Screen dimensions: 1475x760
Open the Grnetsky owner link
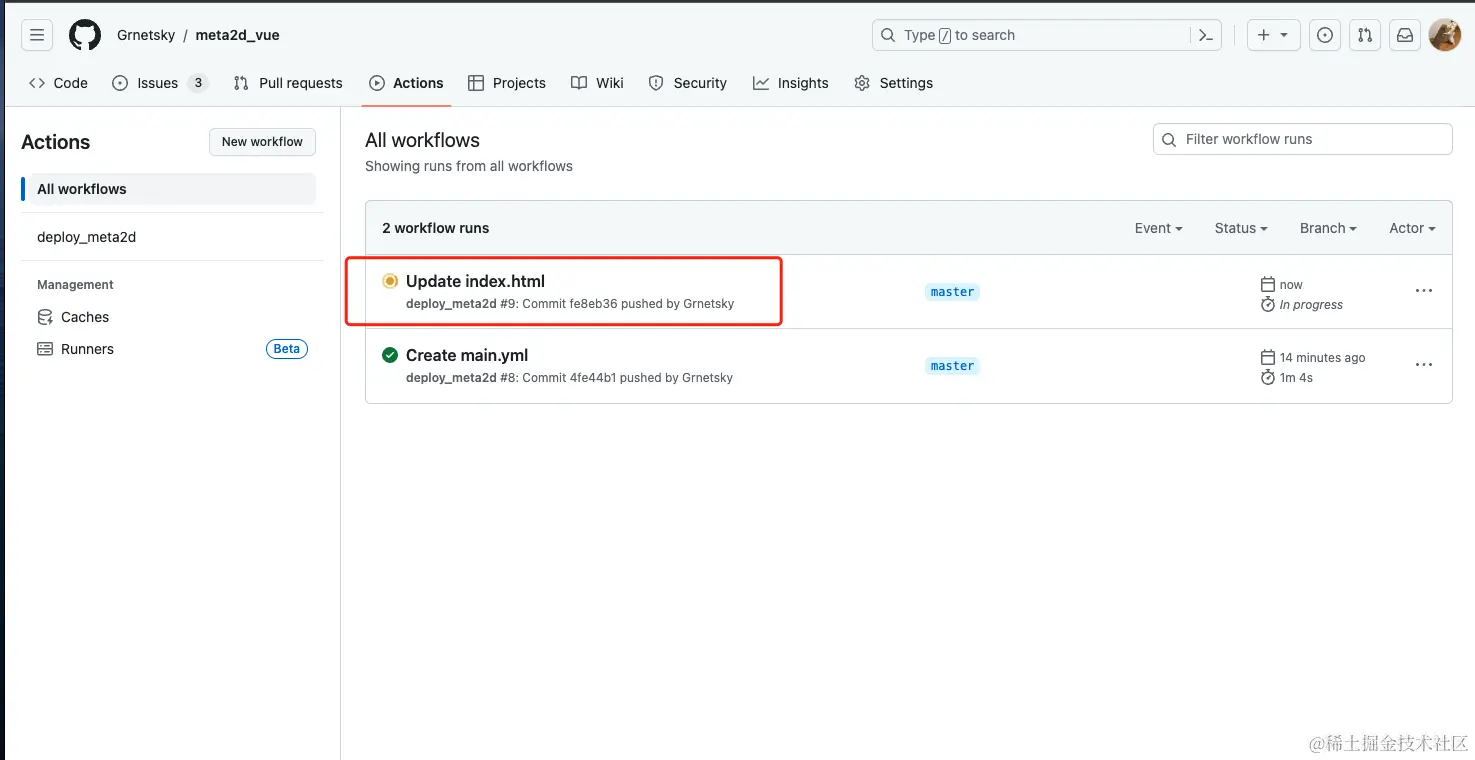[146, 35]
